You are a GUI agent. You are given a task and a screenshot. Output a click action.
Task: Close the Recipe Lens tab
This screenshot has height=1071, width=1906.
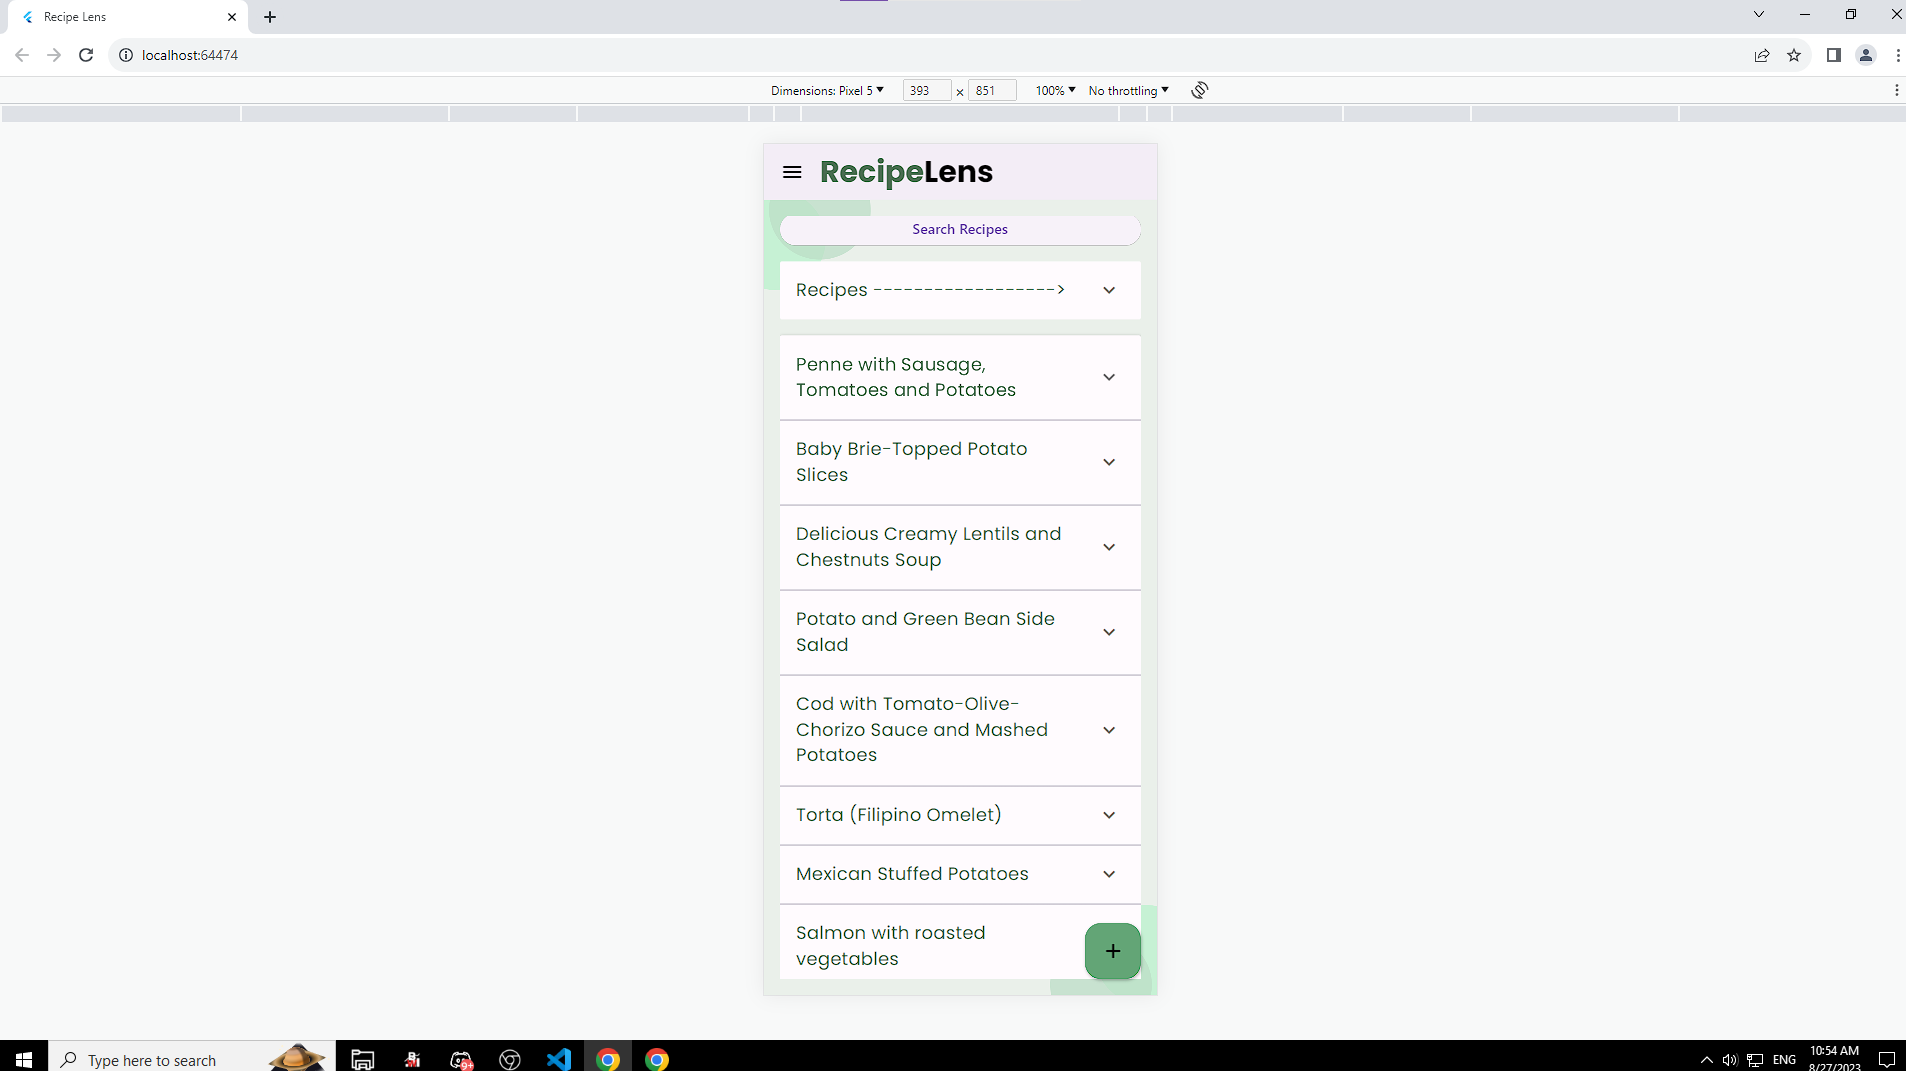tap(232, 17)
